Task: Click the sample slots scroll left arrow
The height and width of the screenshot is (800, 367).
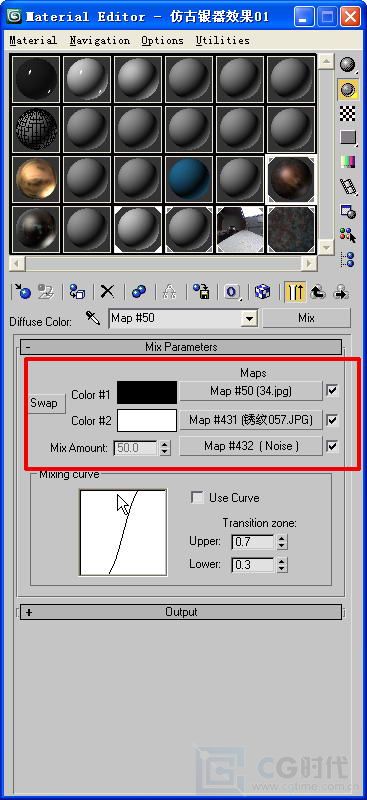Action: pyautogui.click(x=17, y=263)
